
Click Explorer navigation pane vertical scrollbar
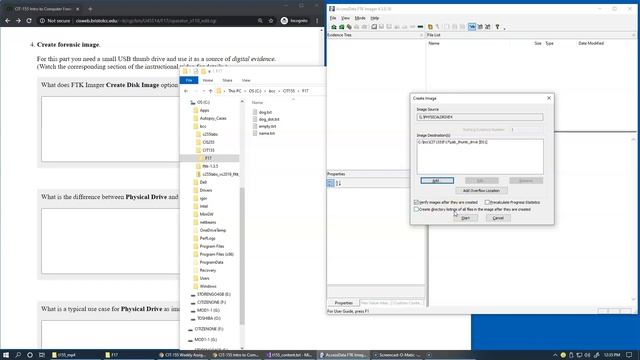click(x=242, y=255)
